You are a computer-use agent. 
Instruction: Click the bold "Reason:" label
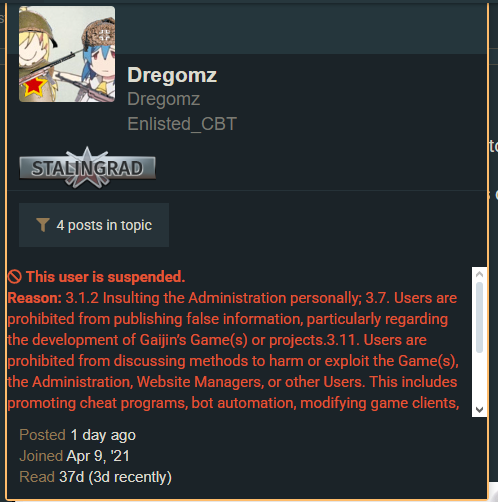[x=35, y=298]
